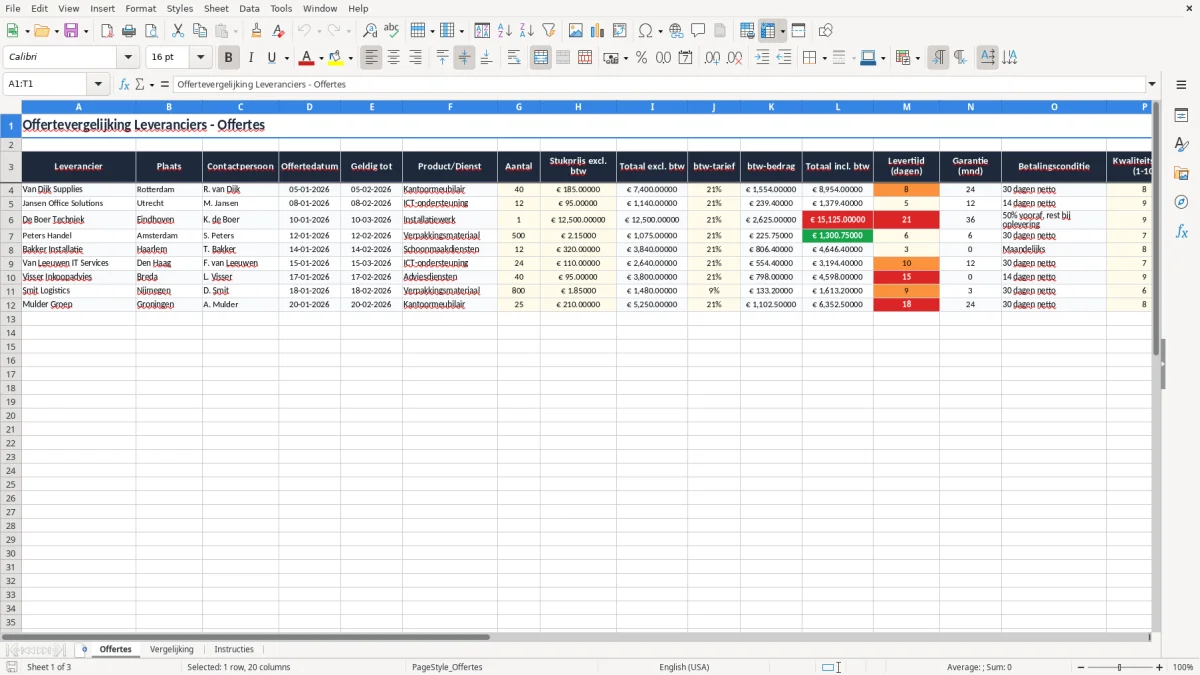Open the conditional formatting dropdown arrow

[x=917, y=58]
